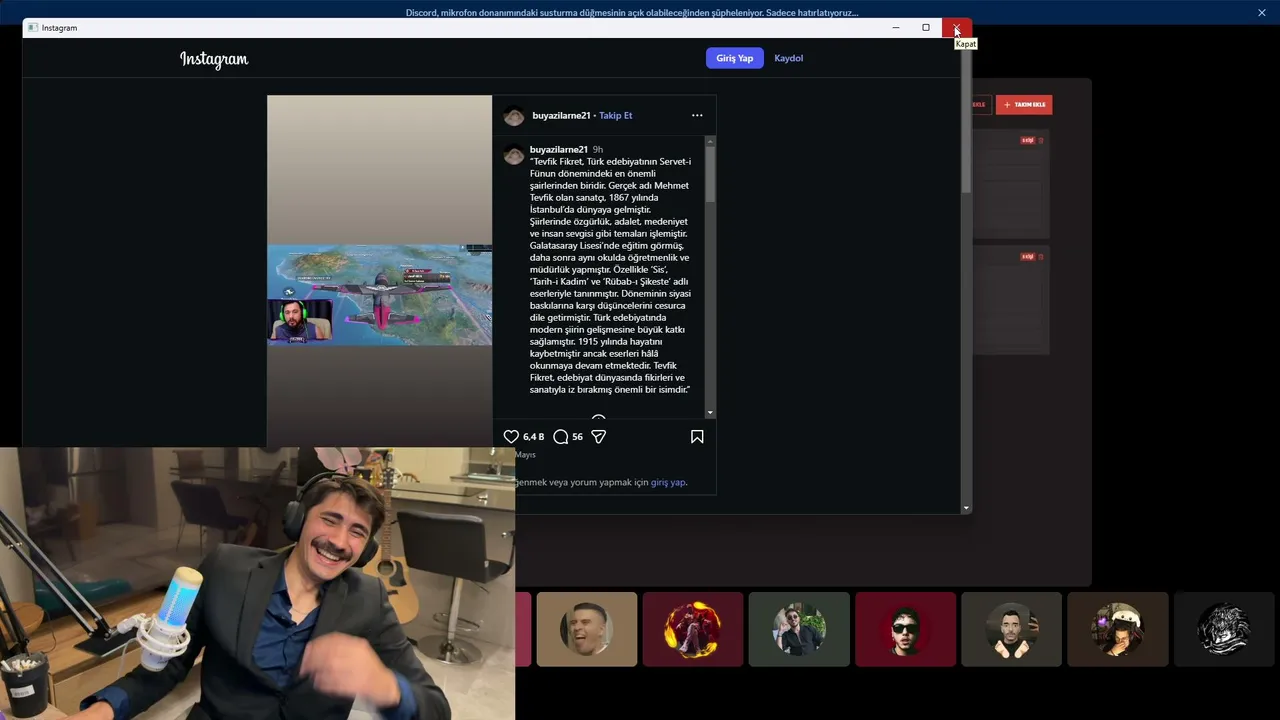Select the bald bearded man avatar tile
Image resolution: width=1280 pixels, height=720 pixels.
point(1011,629)
